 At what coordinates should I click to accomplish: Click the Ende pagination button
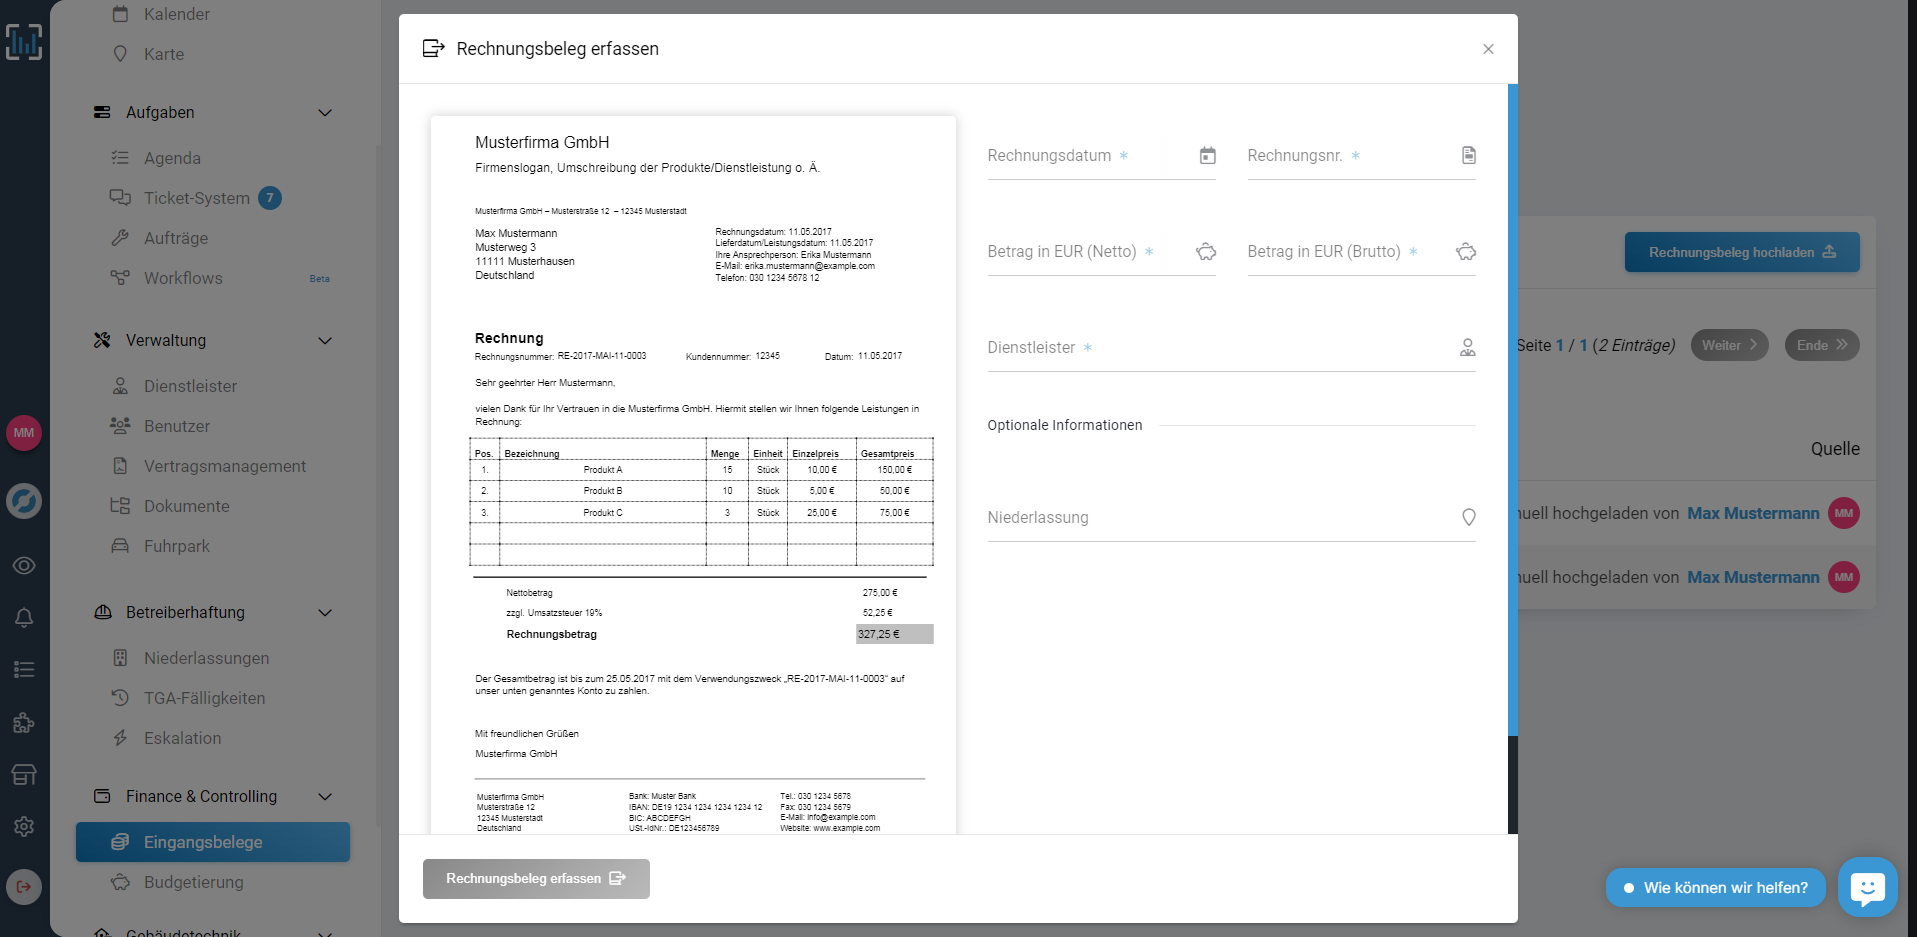[1822, 345]
